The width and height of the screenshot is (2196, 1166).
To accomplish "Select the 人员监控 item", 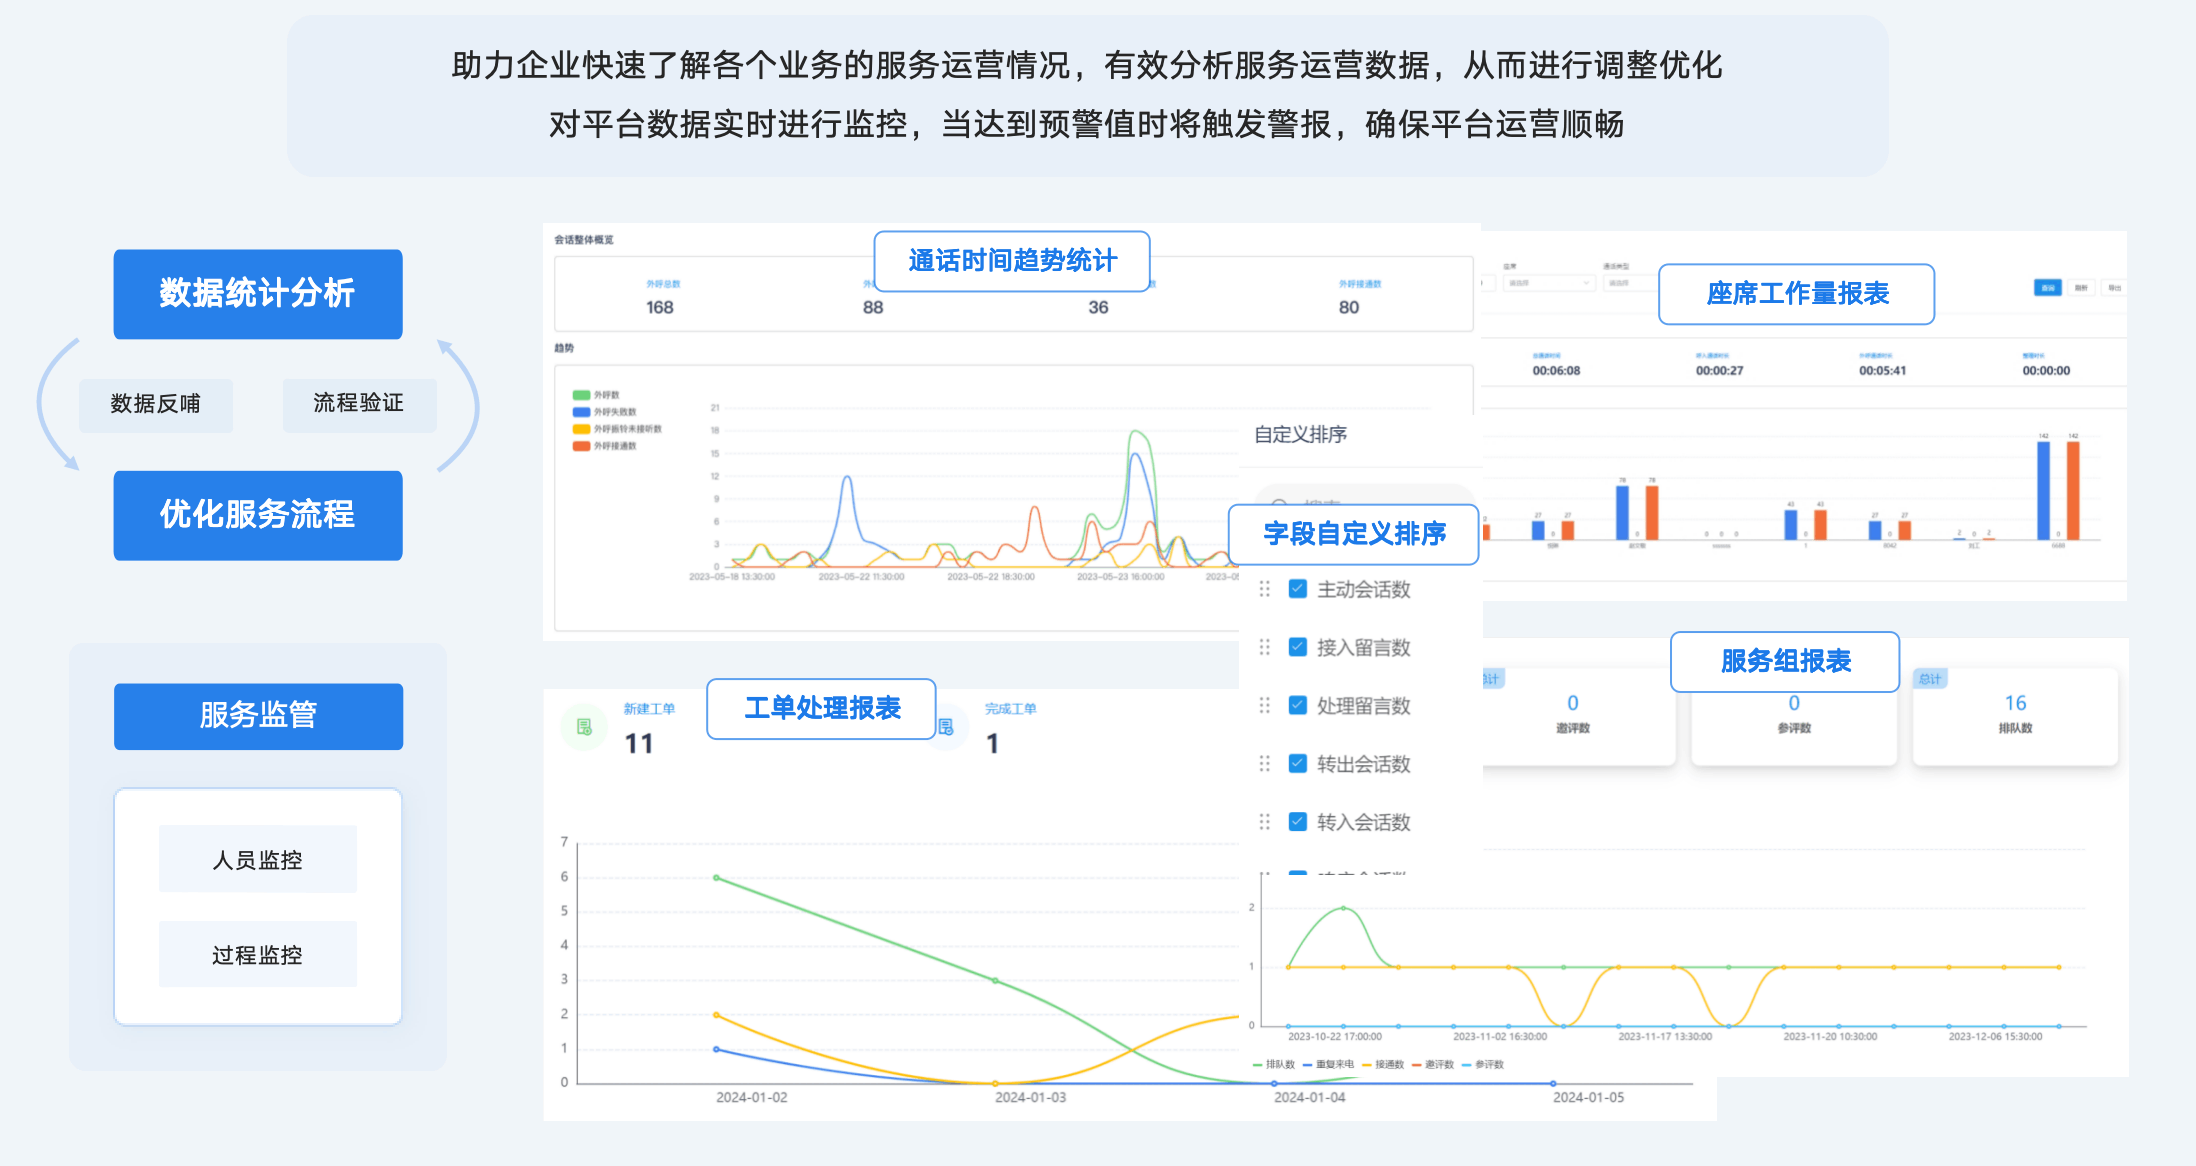I will (258, 860).
